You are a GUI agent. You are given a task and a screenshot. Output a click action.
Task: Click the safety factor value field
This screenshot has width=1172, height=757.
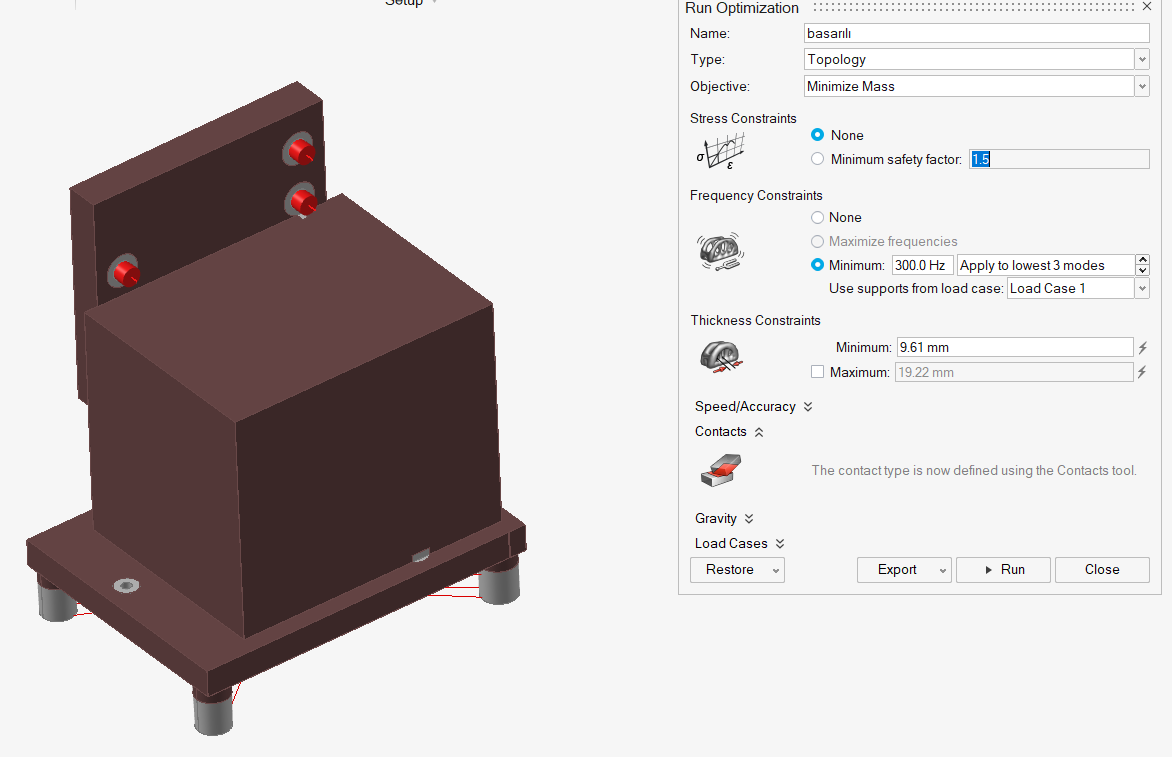[1059, 159]
